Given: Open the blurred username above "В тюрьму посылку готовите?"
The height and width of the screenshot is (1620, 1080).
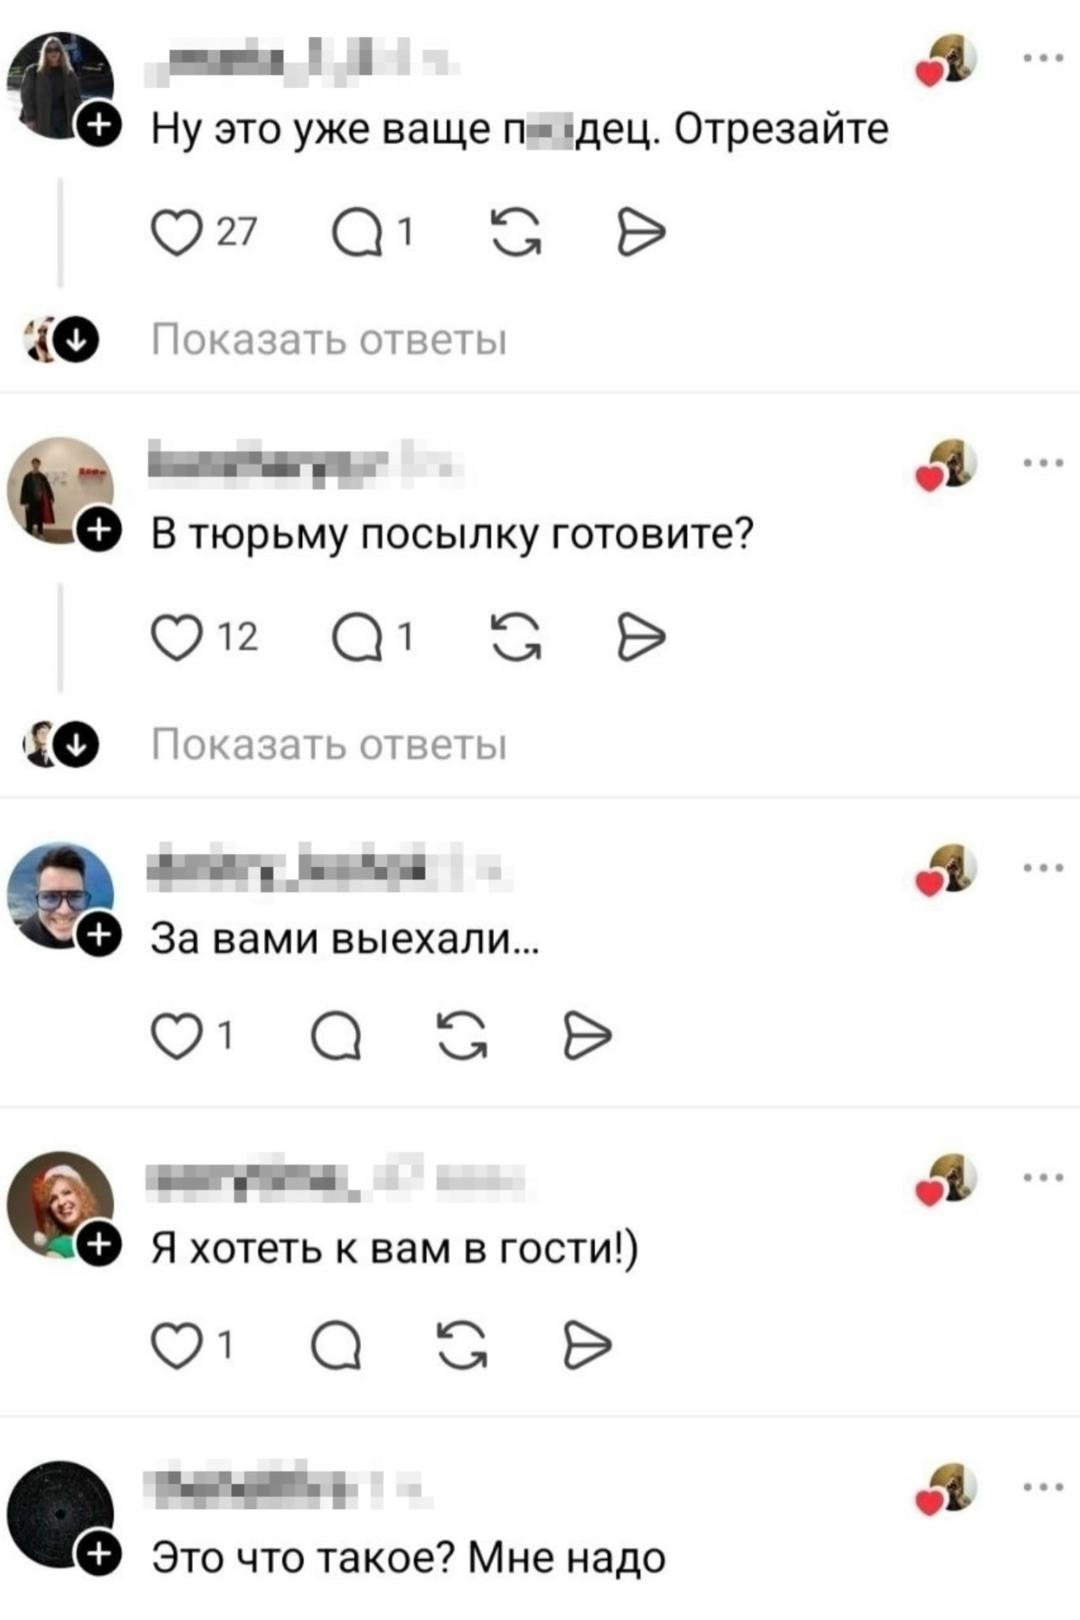Looking at the screenshot, I should pyautogui.click(x=303, y=462).
